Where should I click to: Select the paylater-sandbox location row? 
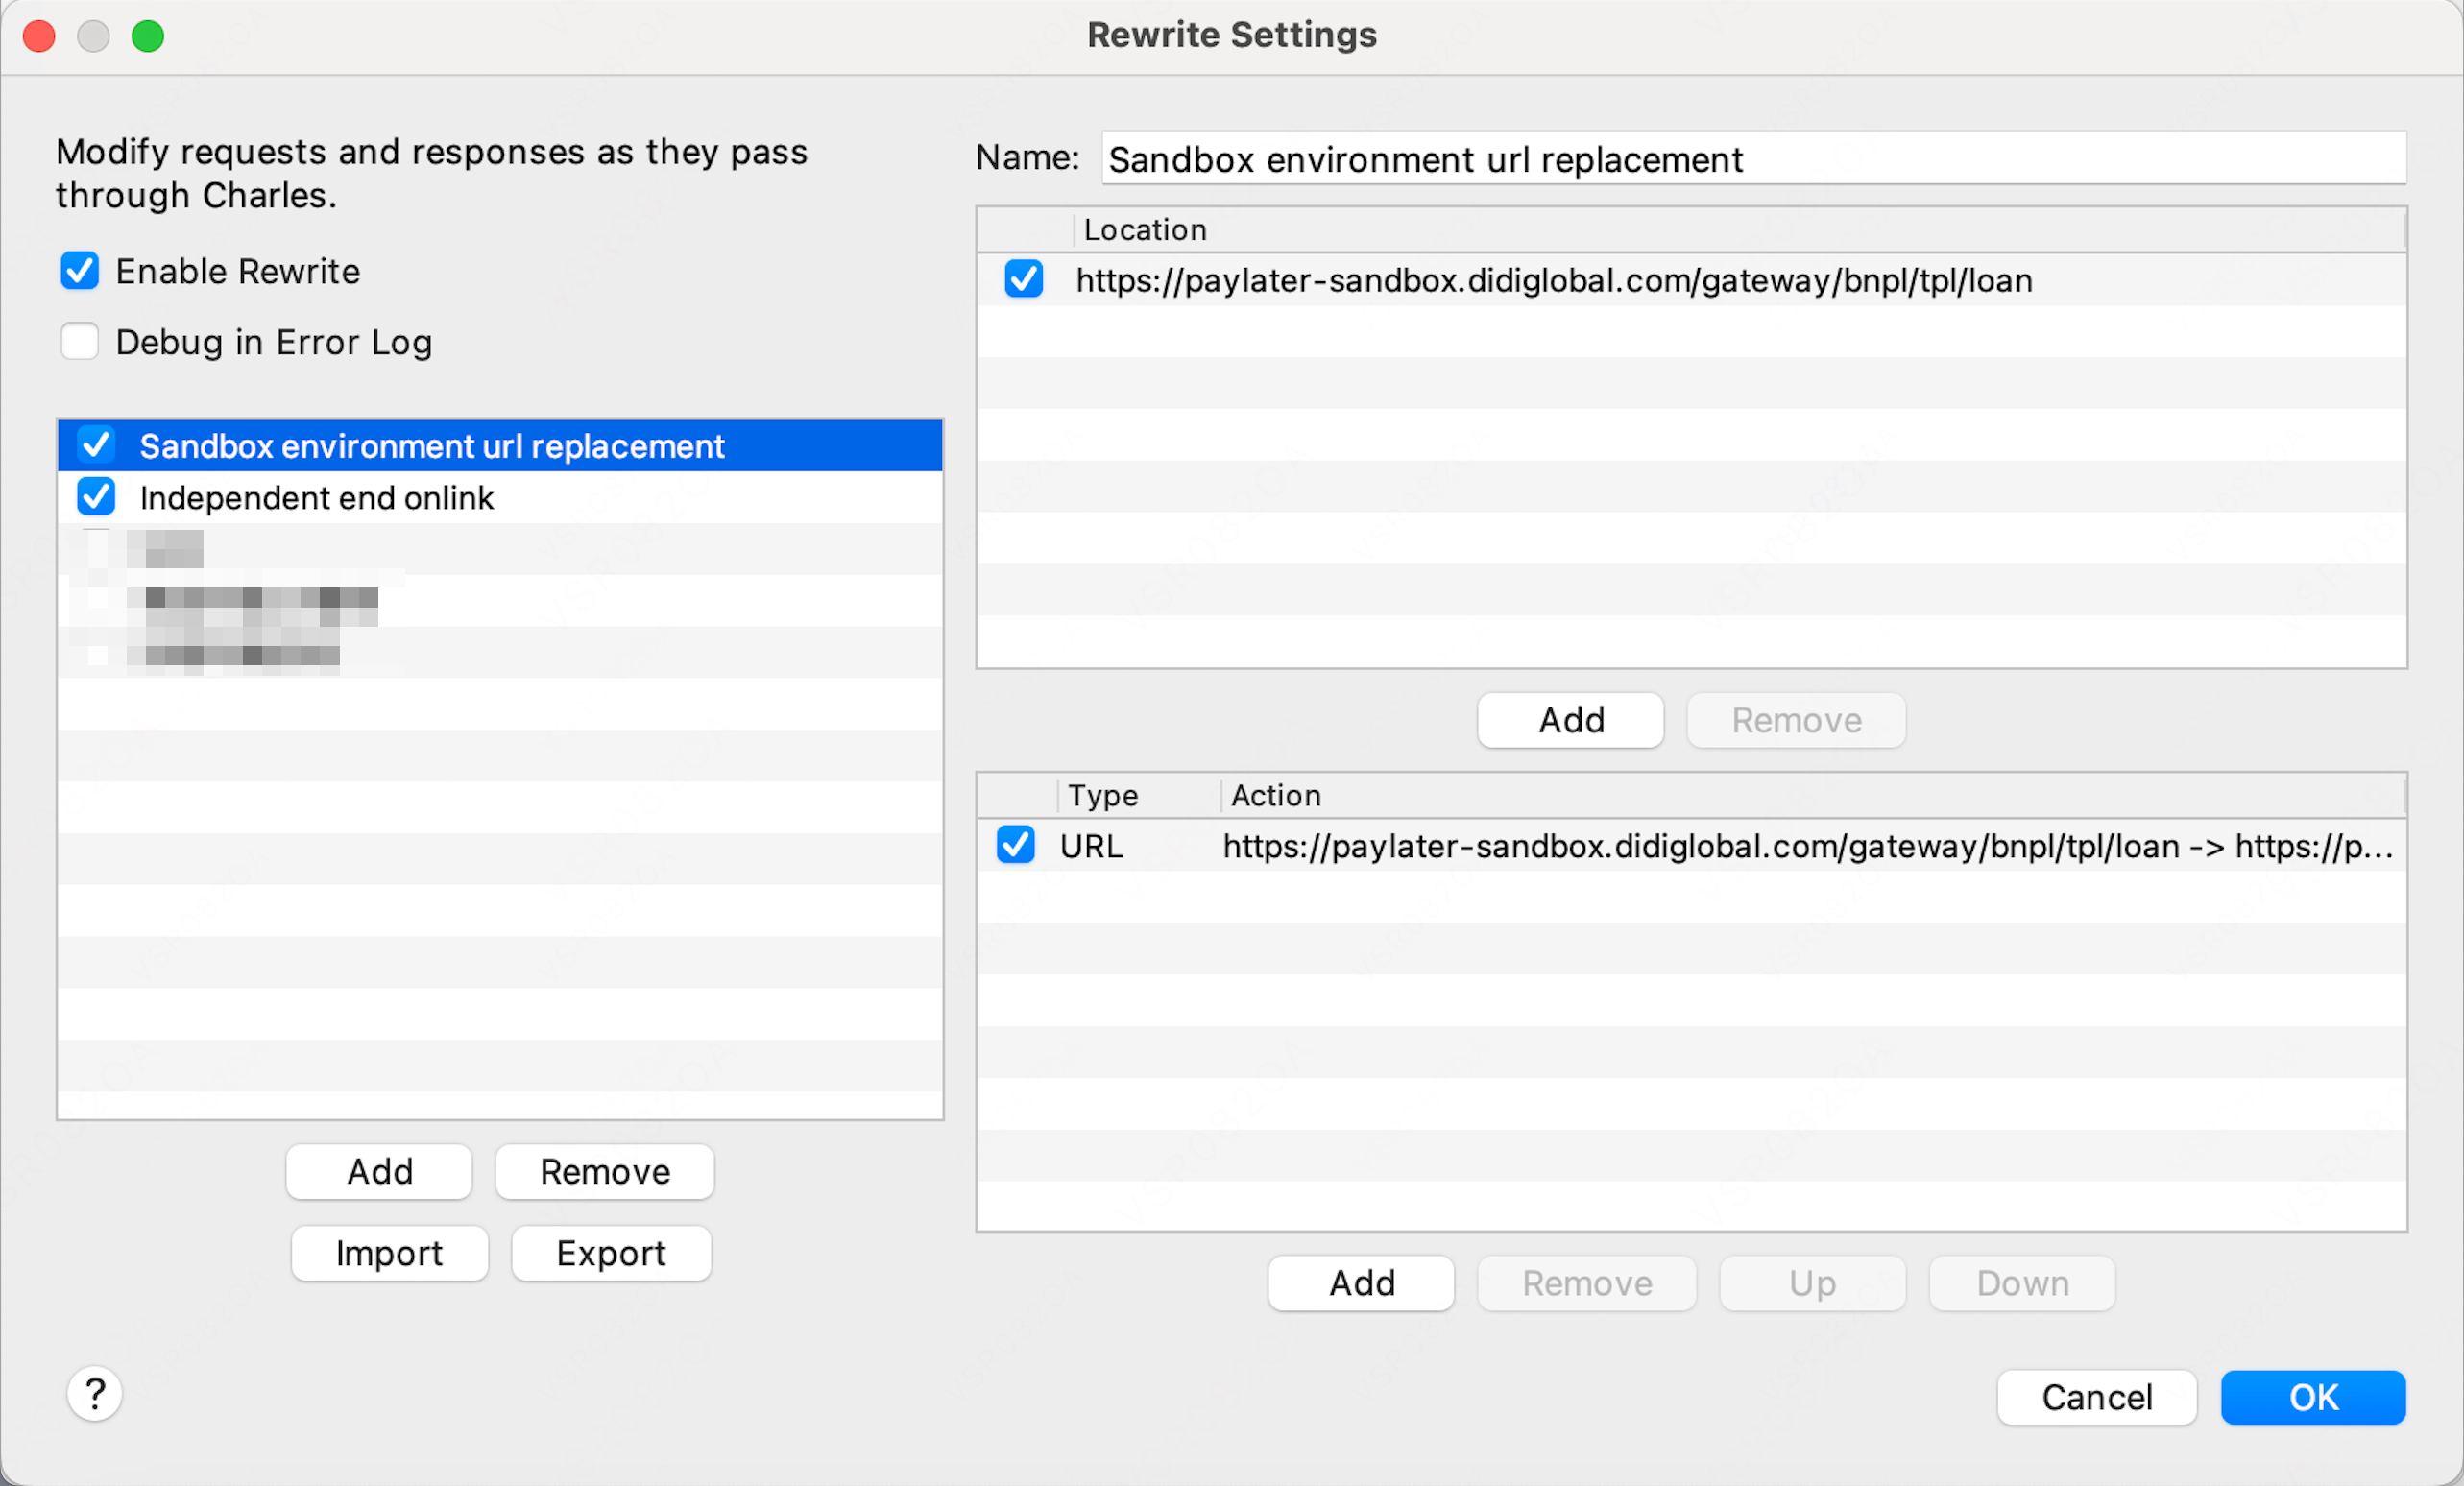click(1692, 280)
